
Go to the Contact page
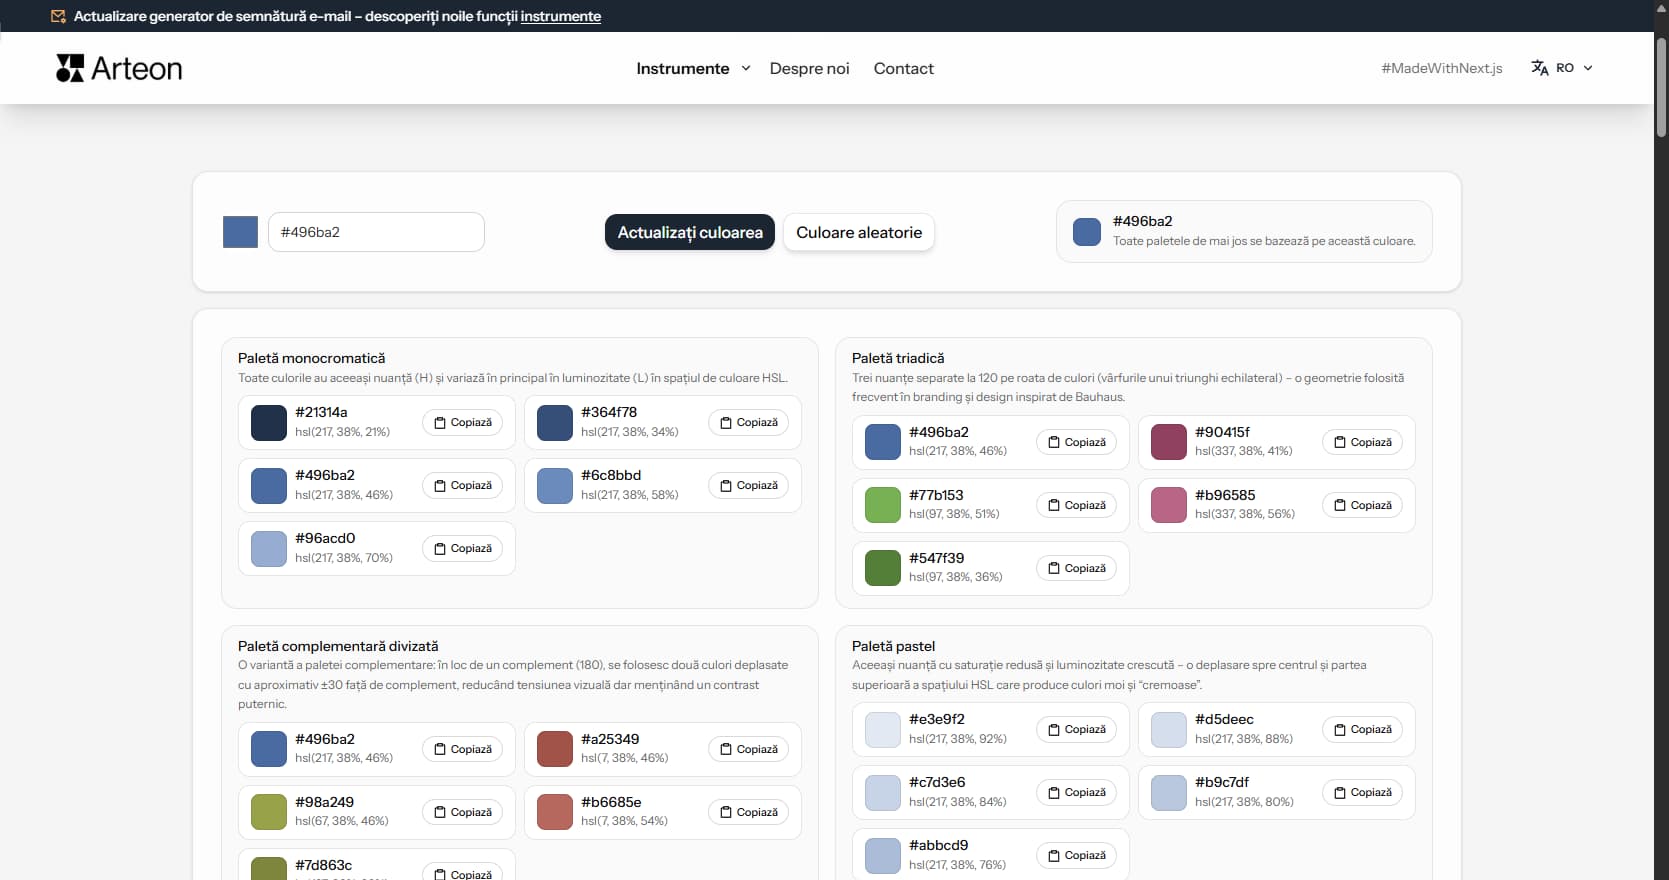pyautogui.click(x=903, y=68)
